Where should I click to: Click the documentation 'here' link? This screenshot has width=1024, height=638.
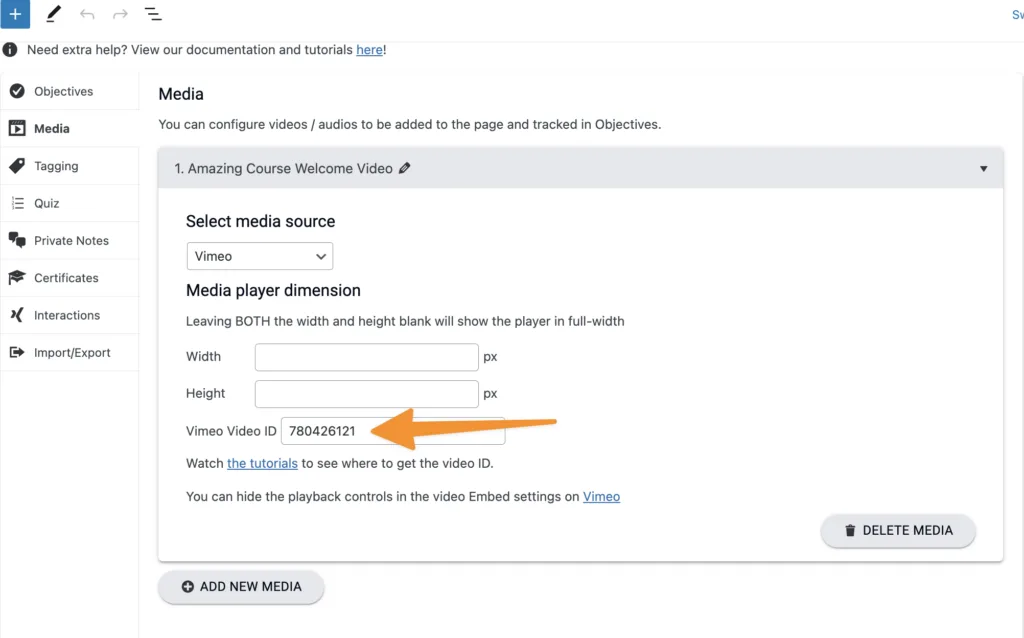pyautogui.click(x=369, y=50)
